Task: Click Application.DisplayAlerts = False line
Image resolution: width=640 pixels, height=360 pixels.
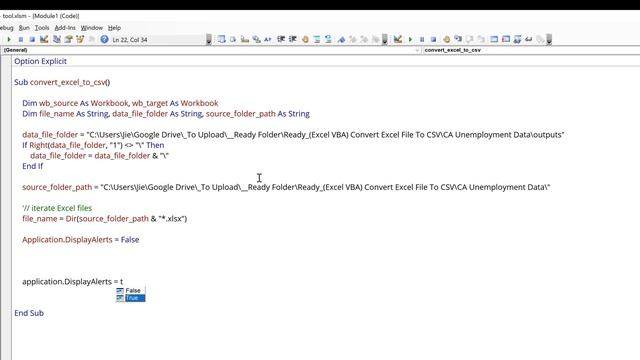Action: (x=81, y=240)
